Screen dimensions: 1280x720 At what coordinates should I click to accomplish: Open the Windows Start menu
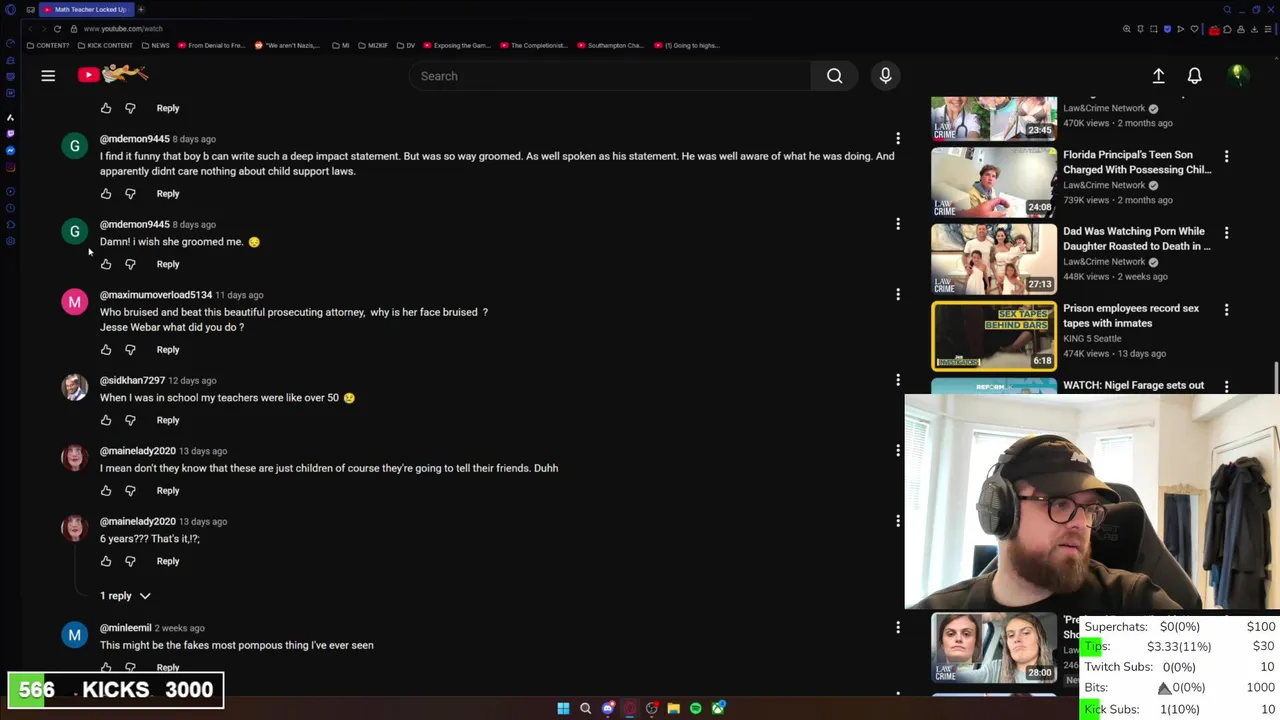tap(563, 708)
